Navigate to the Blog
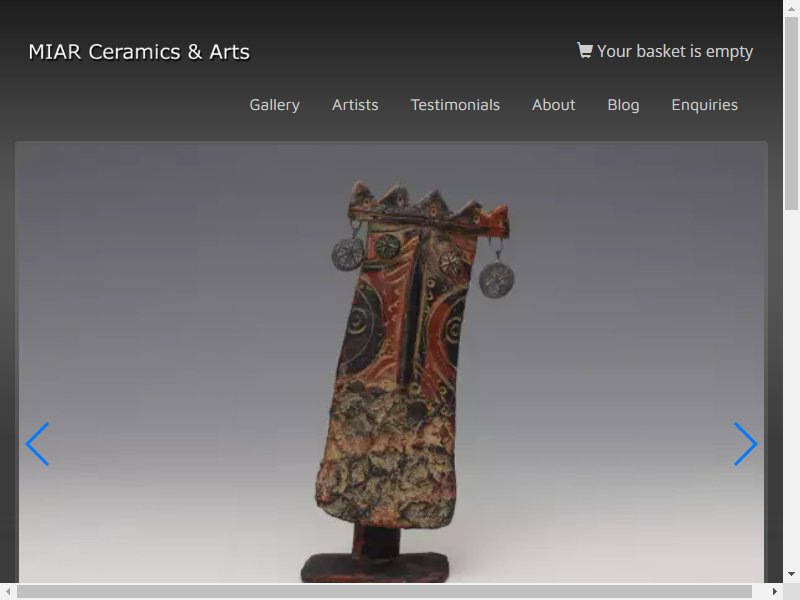Image resolution: width=800 pixels, height=600 pixels. (623, 105)
